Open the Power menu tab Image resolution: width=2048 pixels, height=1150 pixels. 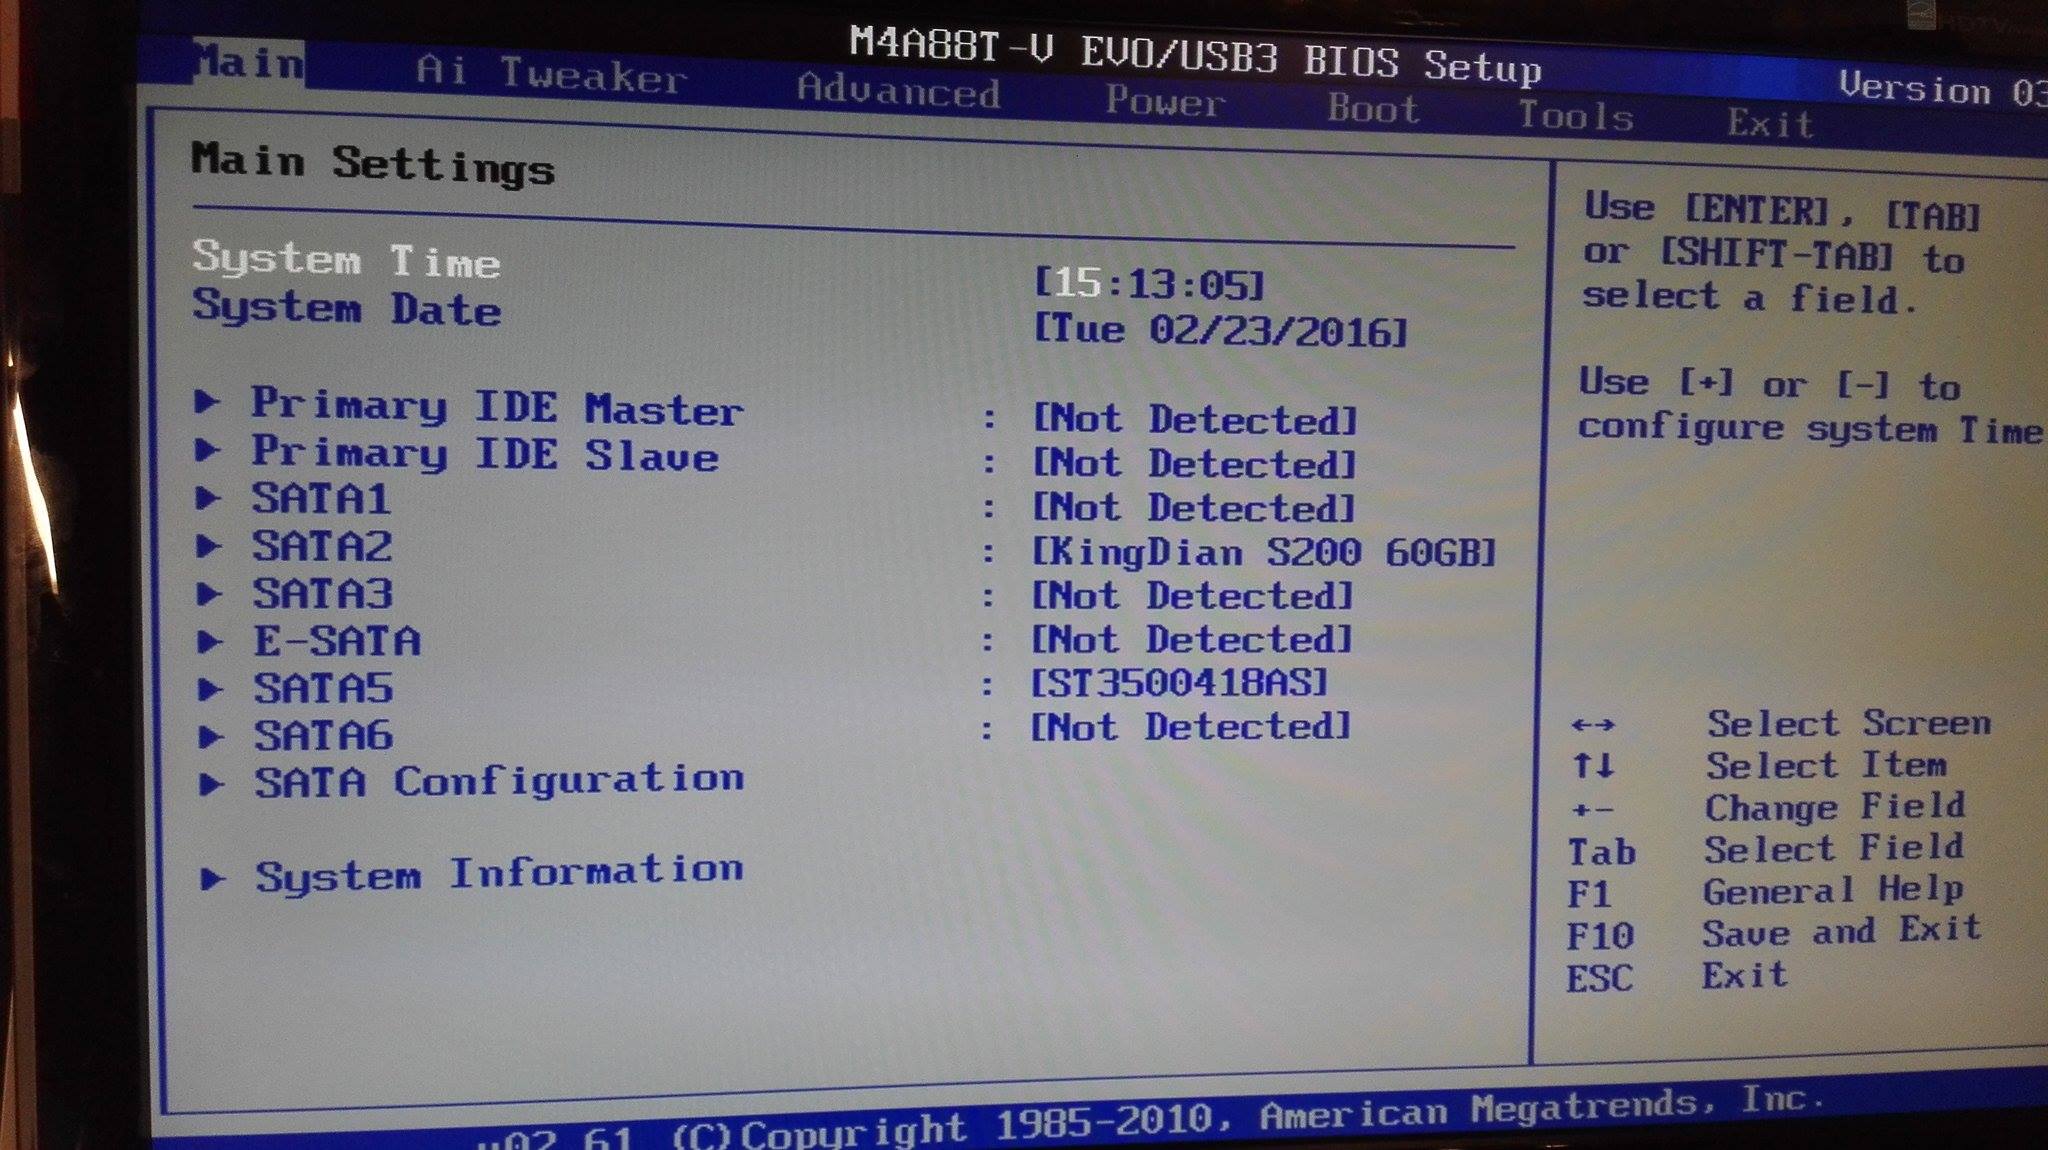(1164, 102)
